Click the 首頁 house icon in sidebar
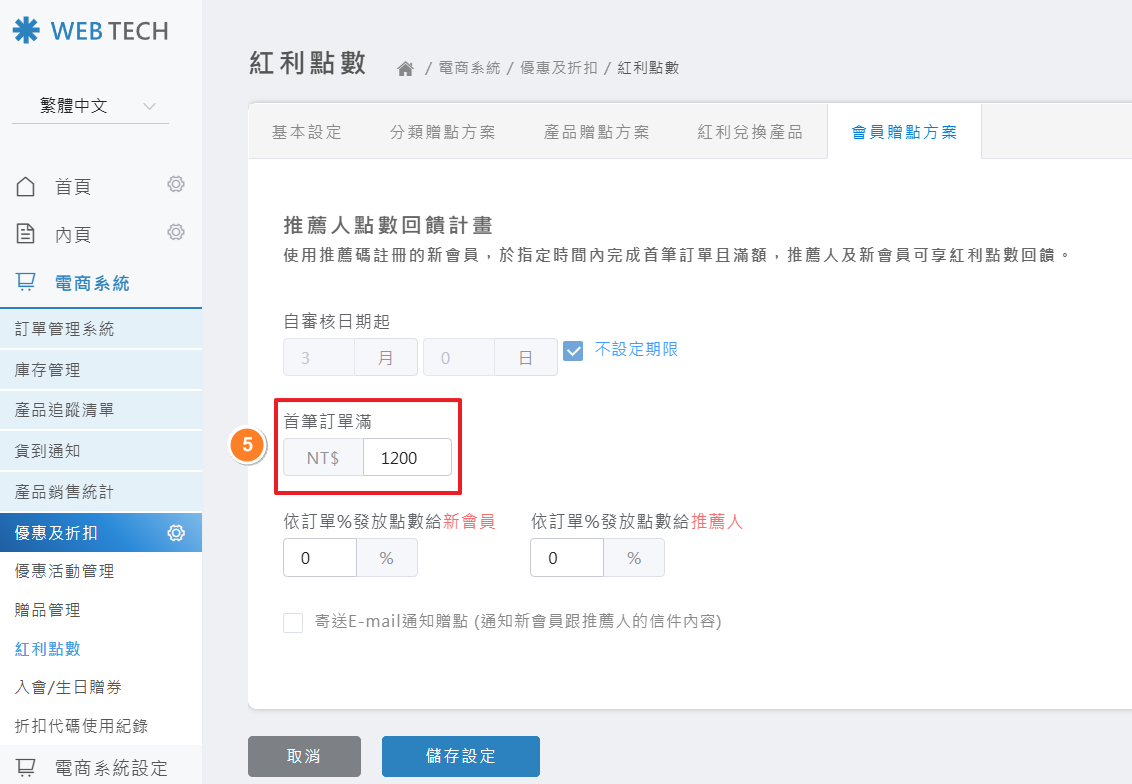Screen dimensions: 1132x784 pos(27,186)
